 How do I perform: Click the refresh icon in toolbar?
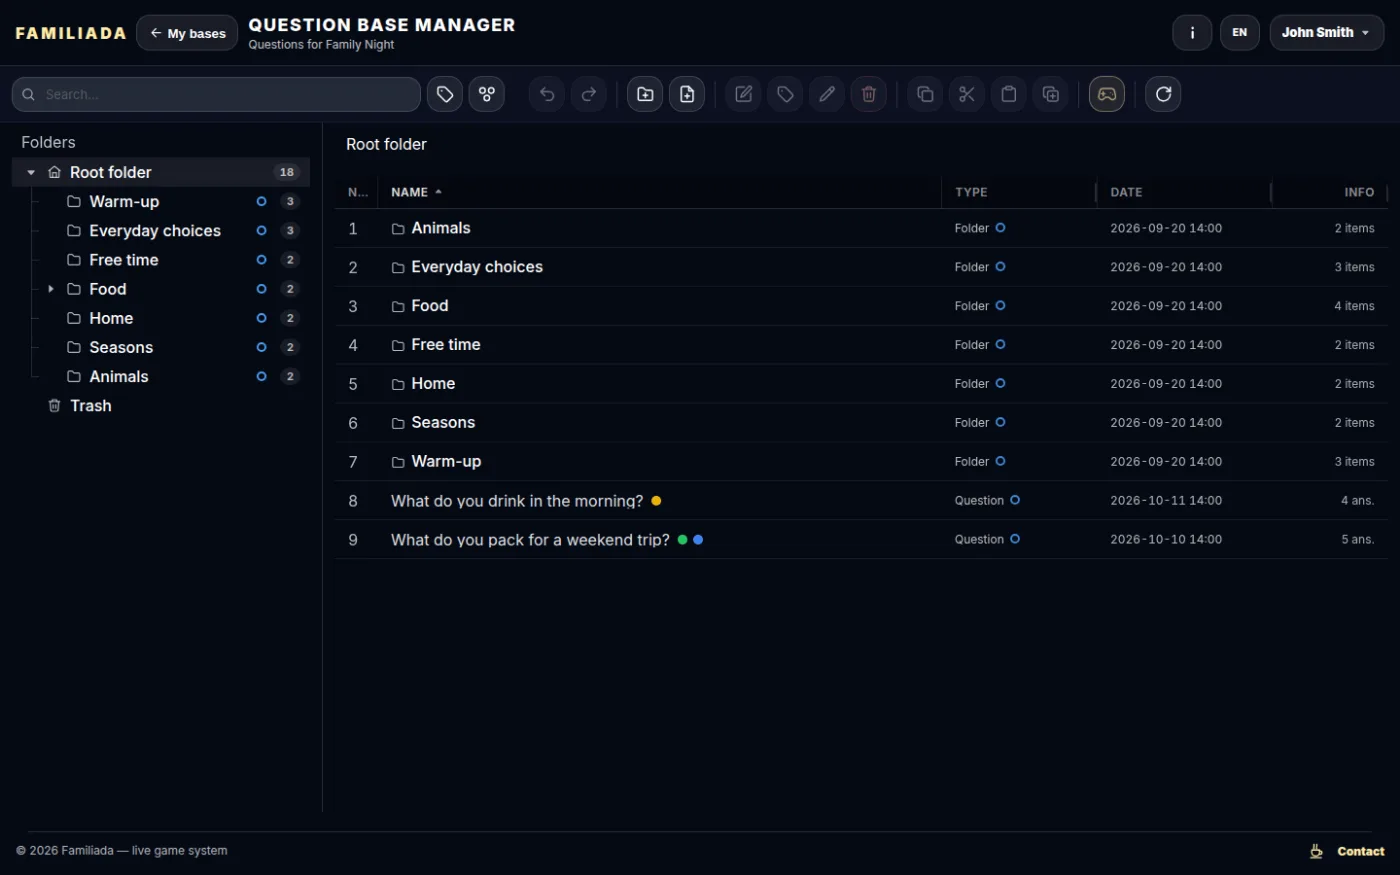coord(1163,94)
